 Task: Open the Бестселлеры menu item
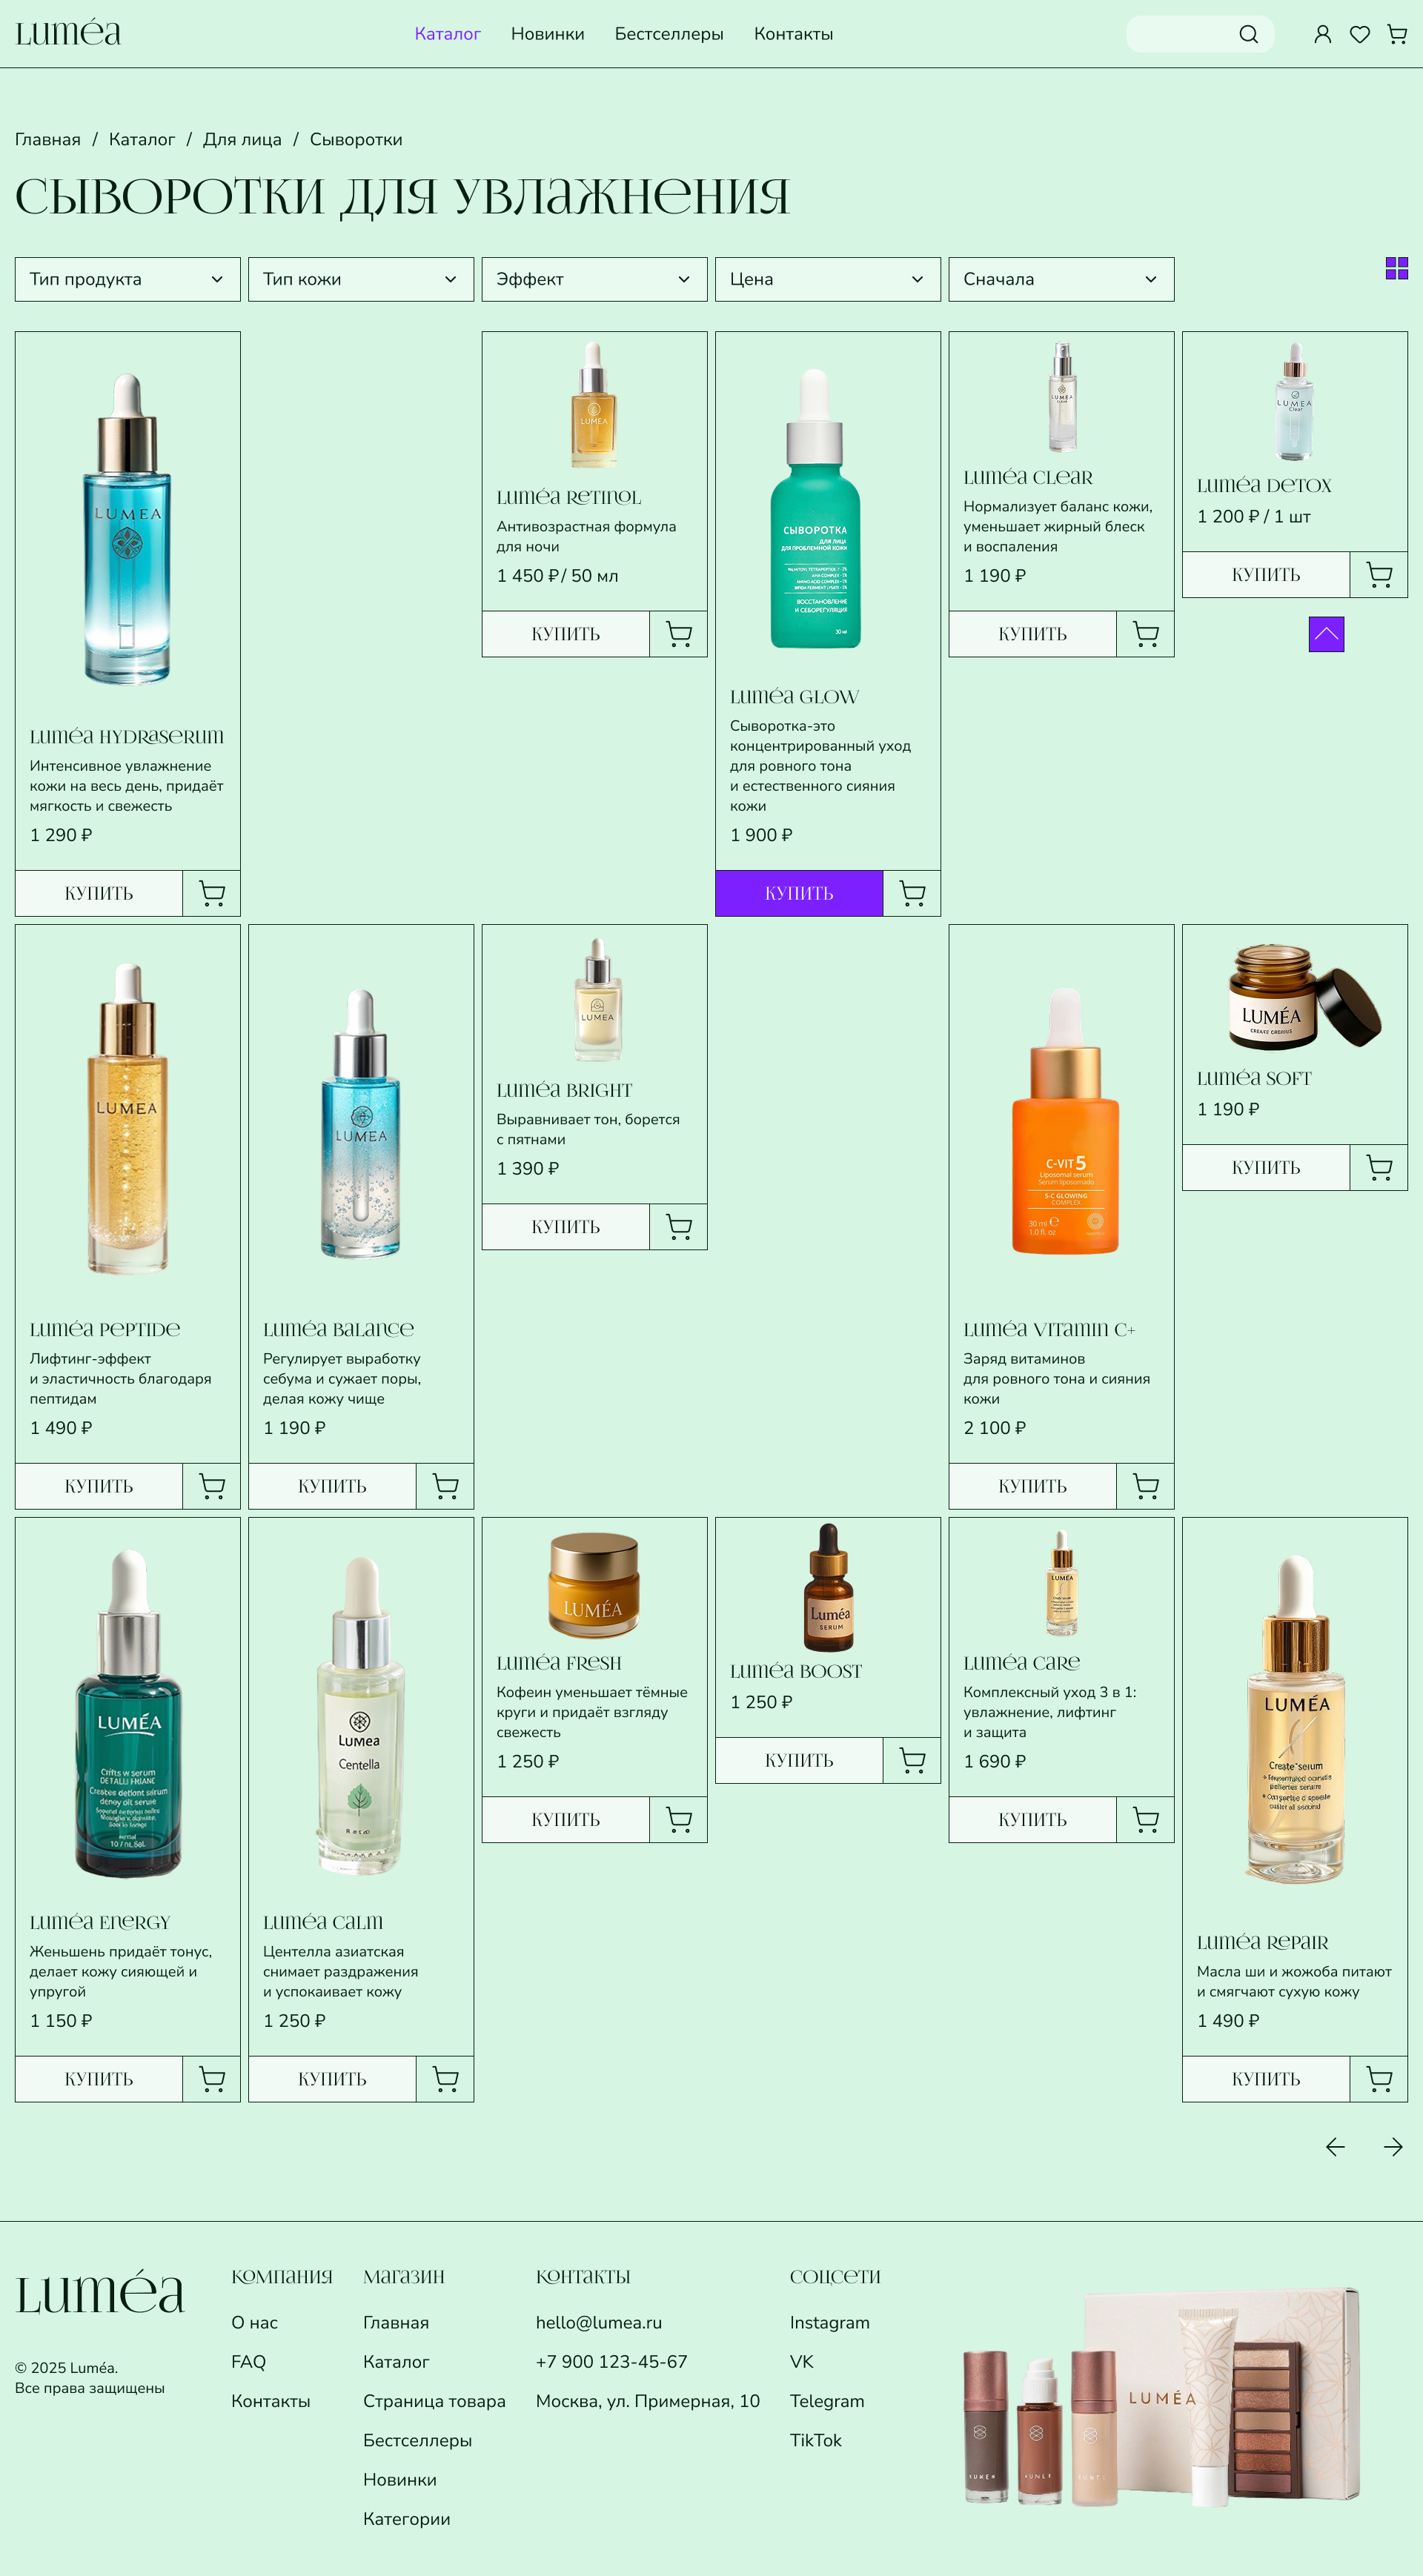pyautogui.click(x=668, y=34)
